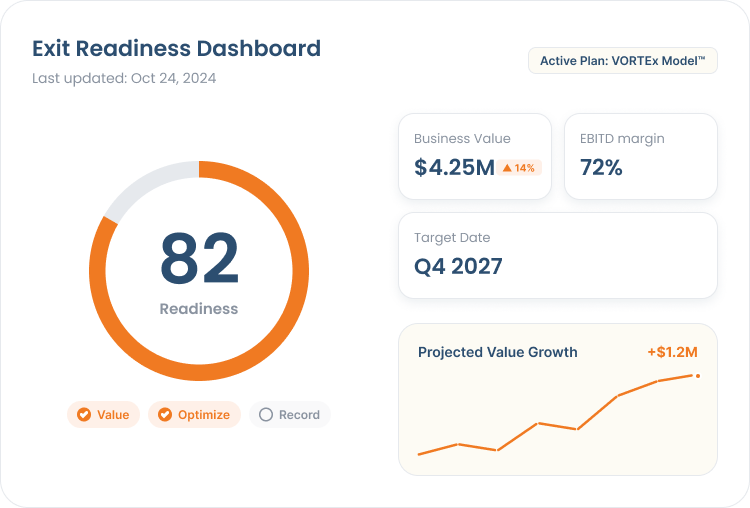750x508 pixels.
Task: Click the endpoint dot on growth line
Action: [698, 376]
